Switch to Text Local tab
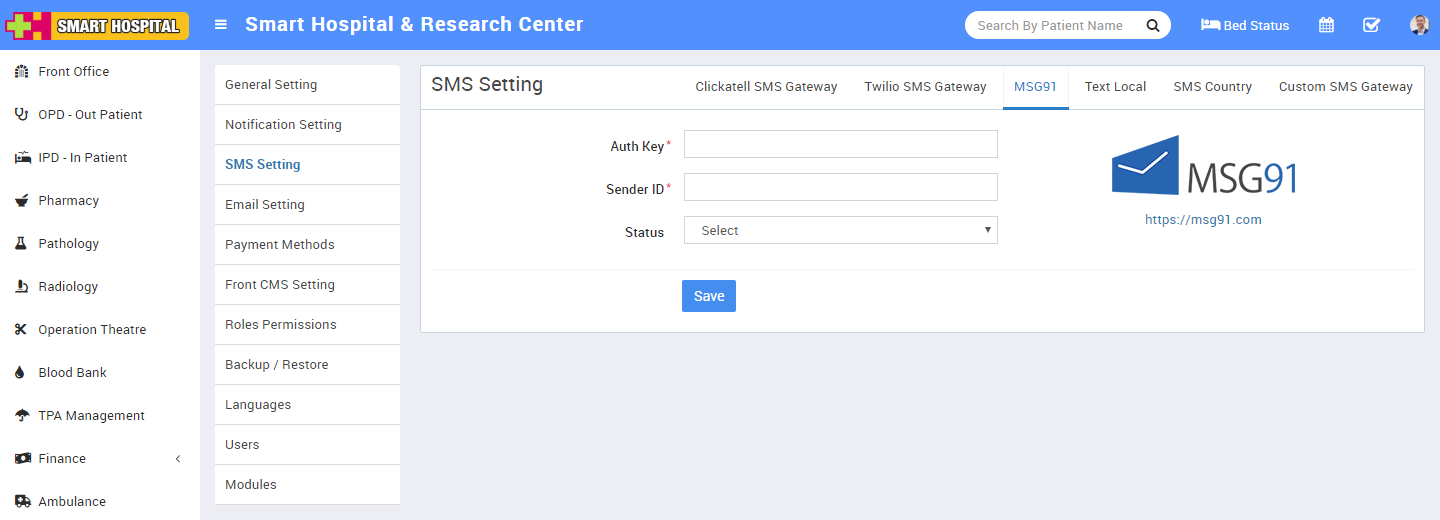The image size is (1440, 520). click(x=1115, y=87)
